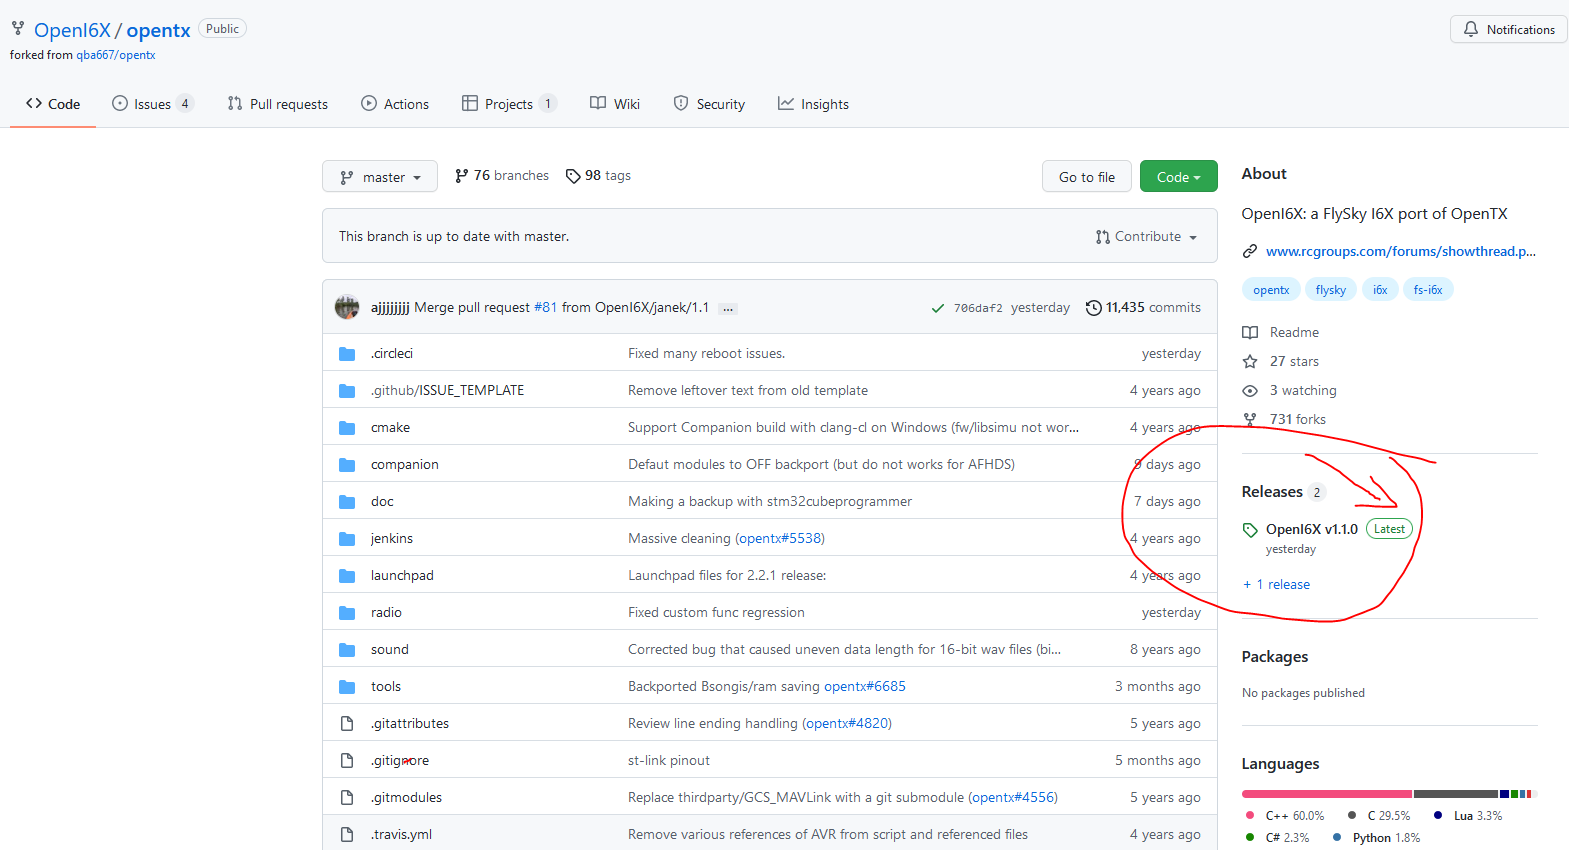The image size is (1569, 850).
Task: Click the green check status icon
Action: [937, 308]
